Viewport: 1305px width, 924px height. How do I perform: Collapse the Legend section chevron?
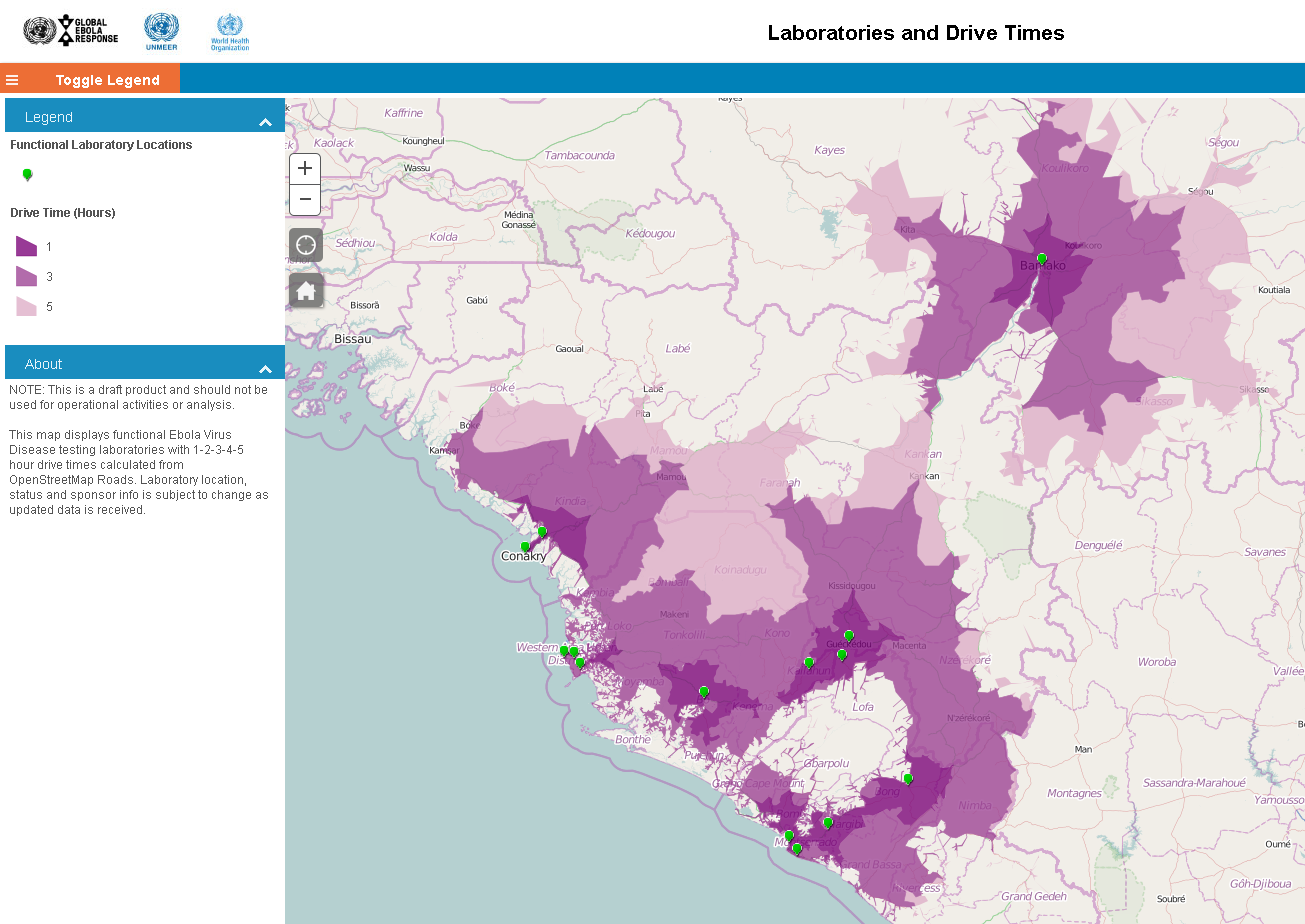click(x=265, y=122)
